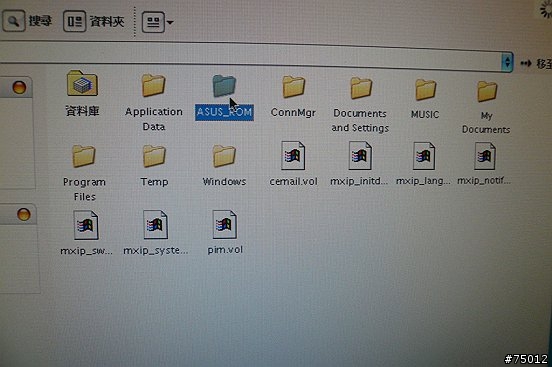
Task: Select the mxip_sw... file icon
Action: click(86, 225)
